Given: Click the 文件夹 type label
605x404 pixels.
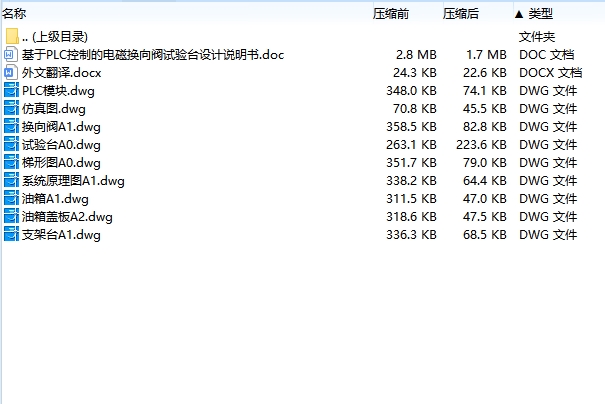Looking at the screenshot, I should (x=537, y=37).
